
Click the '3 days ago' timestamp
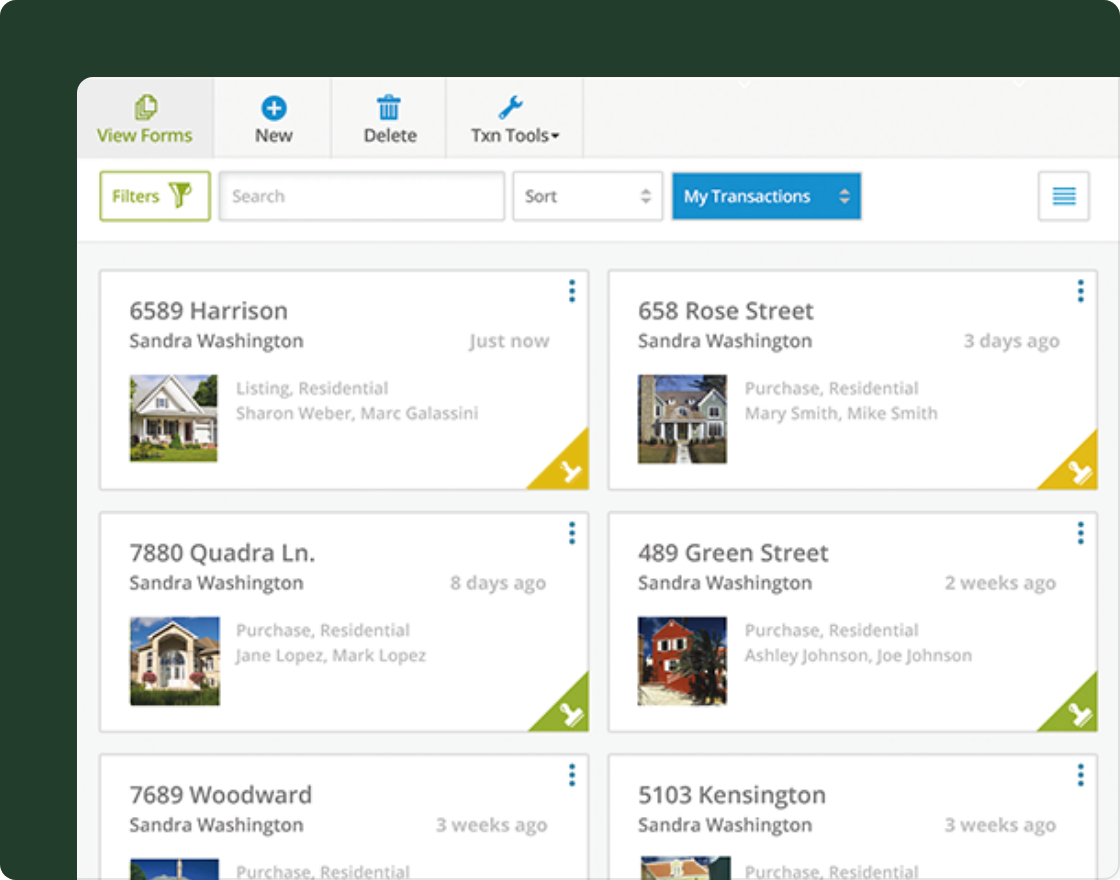(x=1011, y=341)
